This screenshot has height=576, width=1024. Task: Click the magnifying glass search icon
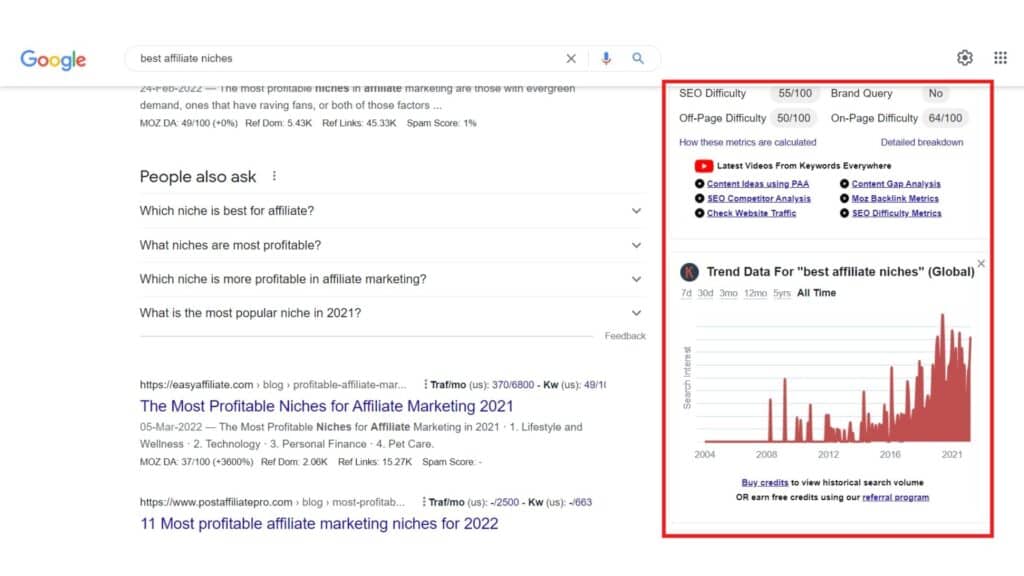[638, 59]
